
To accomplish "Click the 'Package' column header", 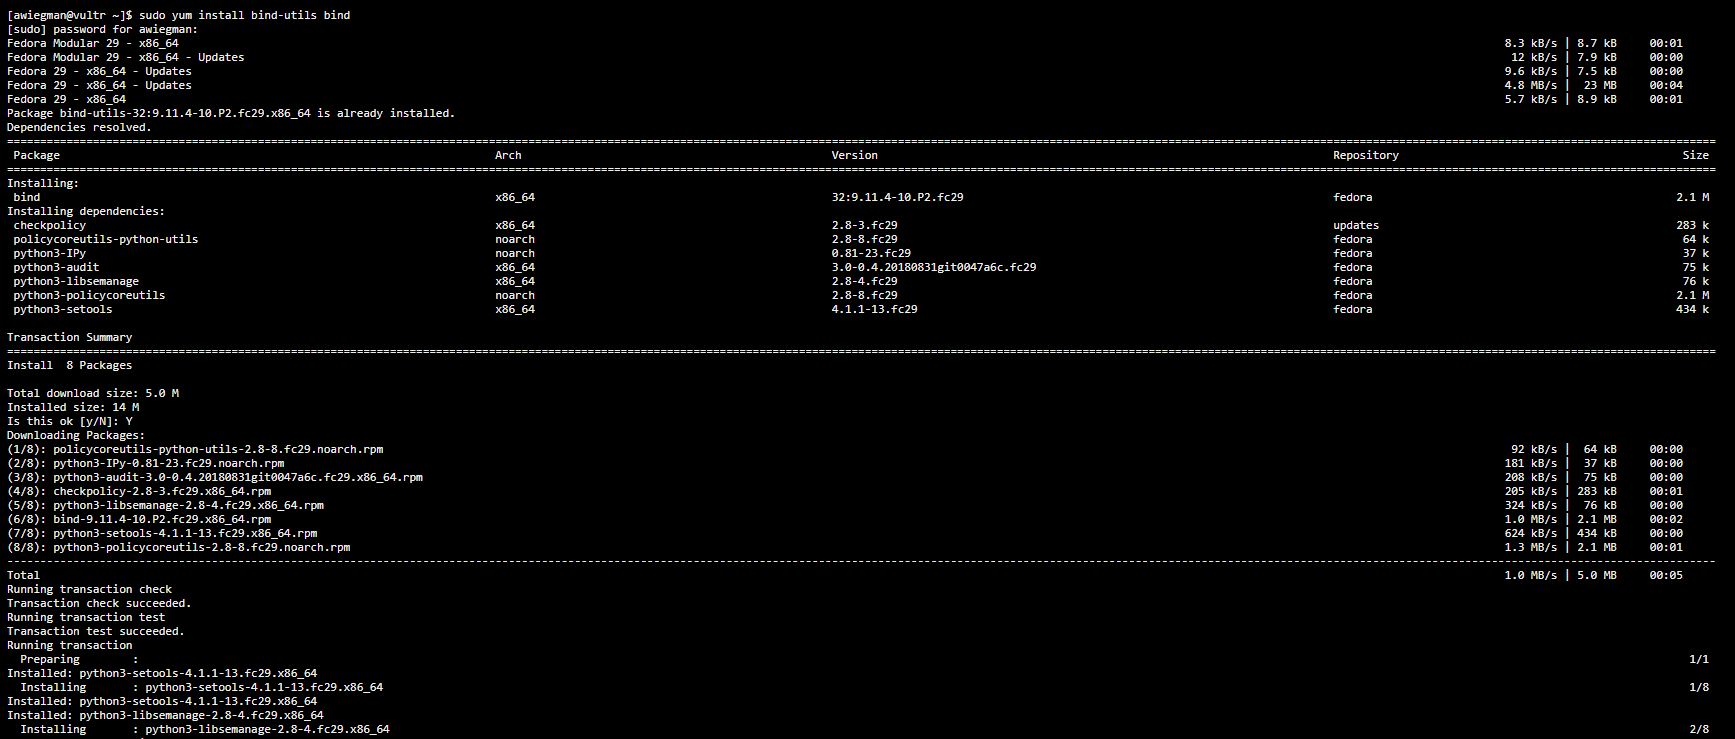I will point(36,155).
